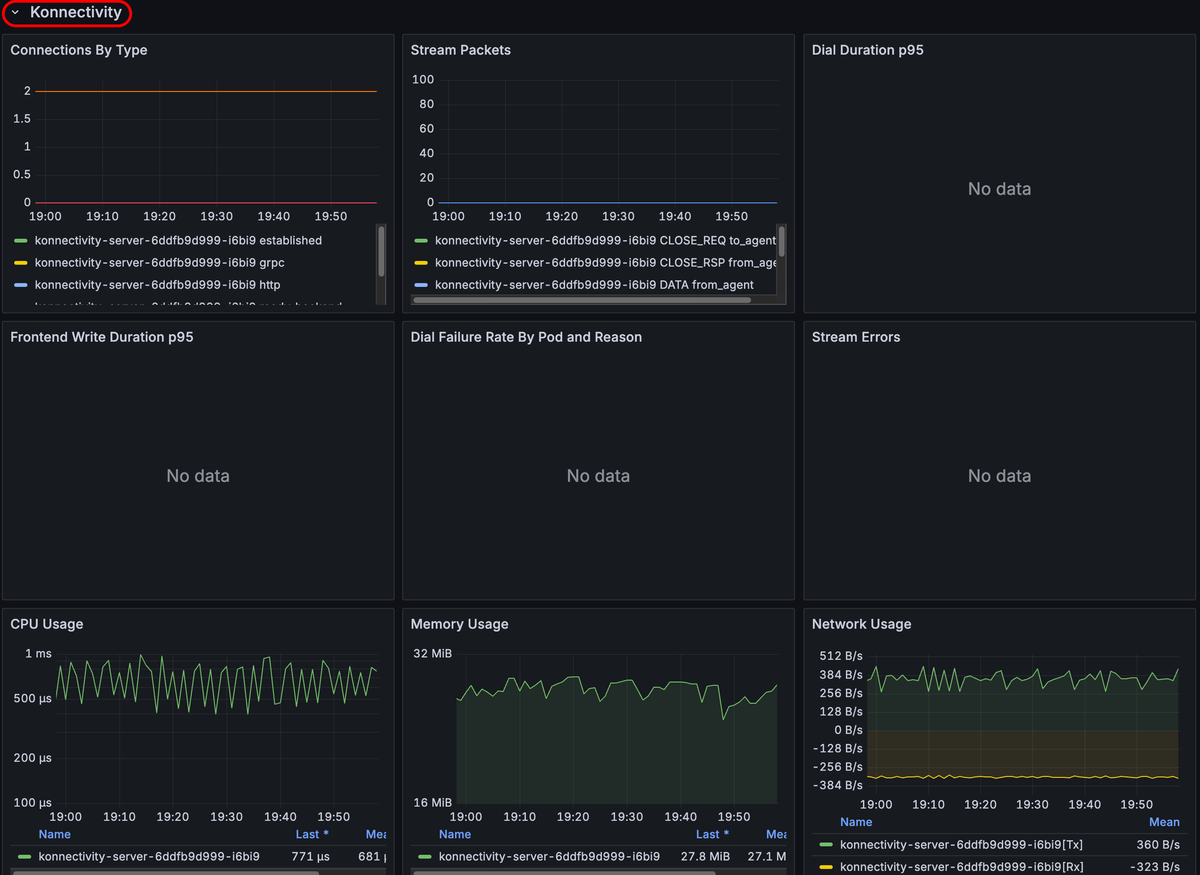Collapse the Konnectivity row chevron
Screen dimensions: 1200x875
coord(15,13)
